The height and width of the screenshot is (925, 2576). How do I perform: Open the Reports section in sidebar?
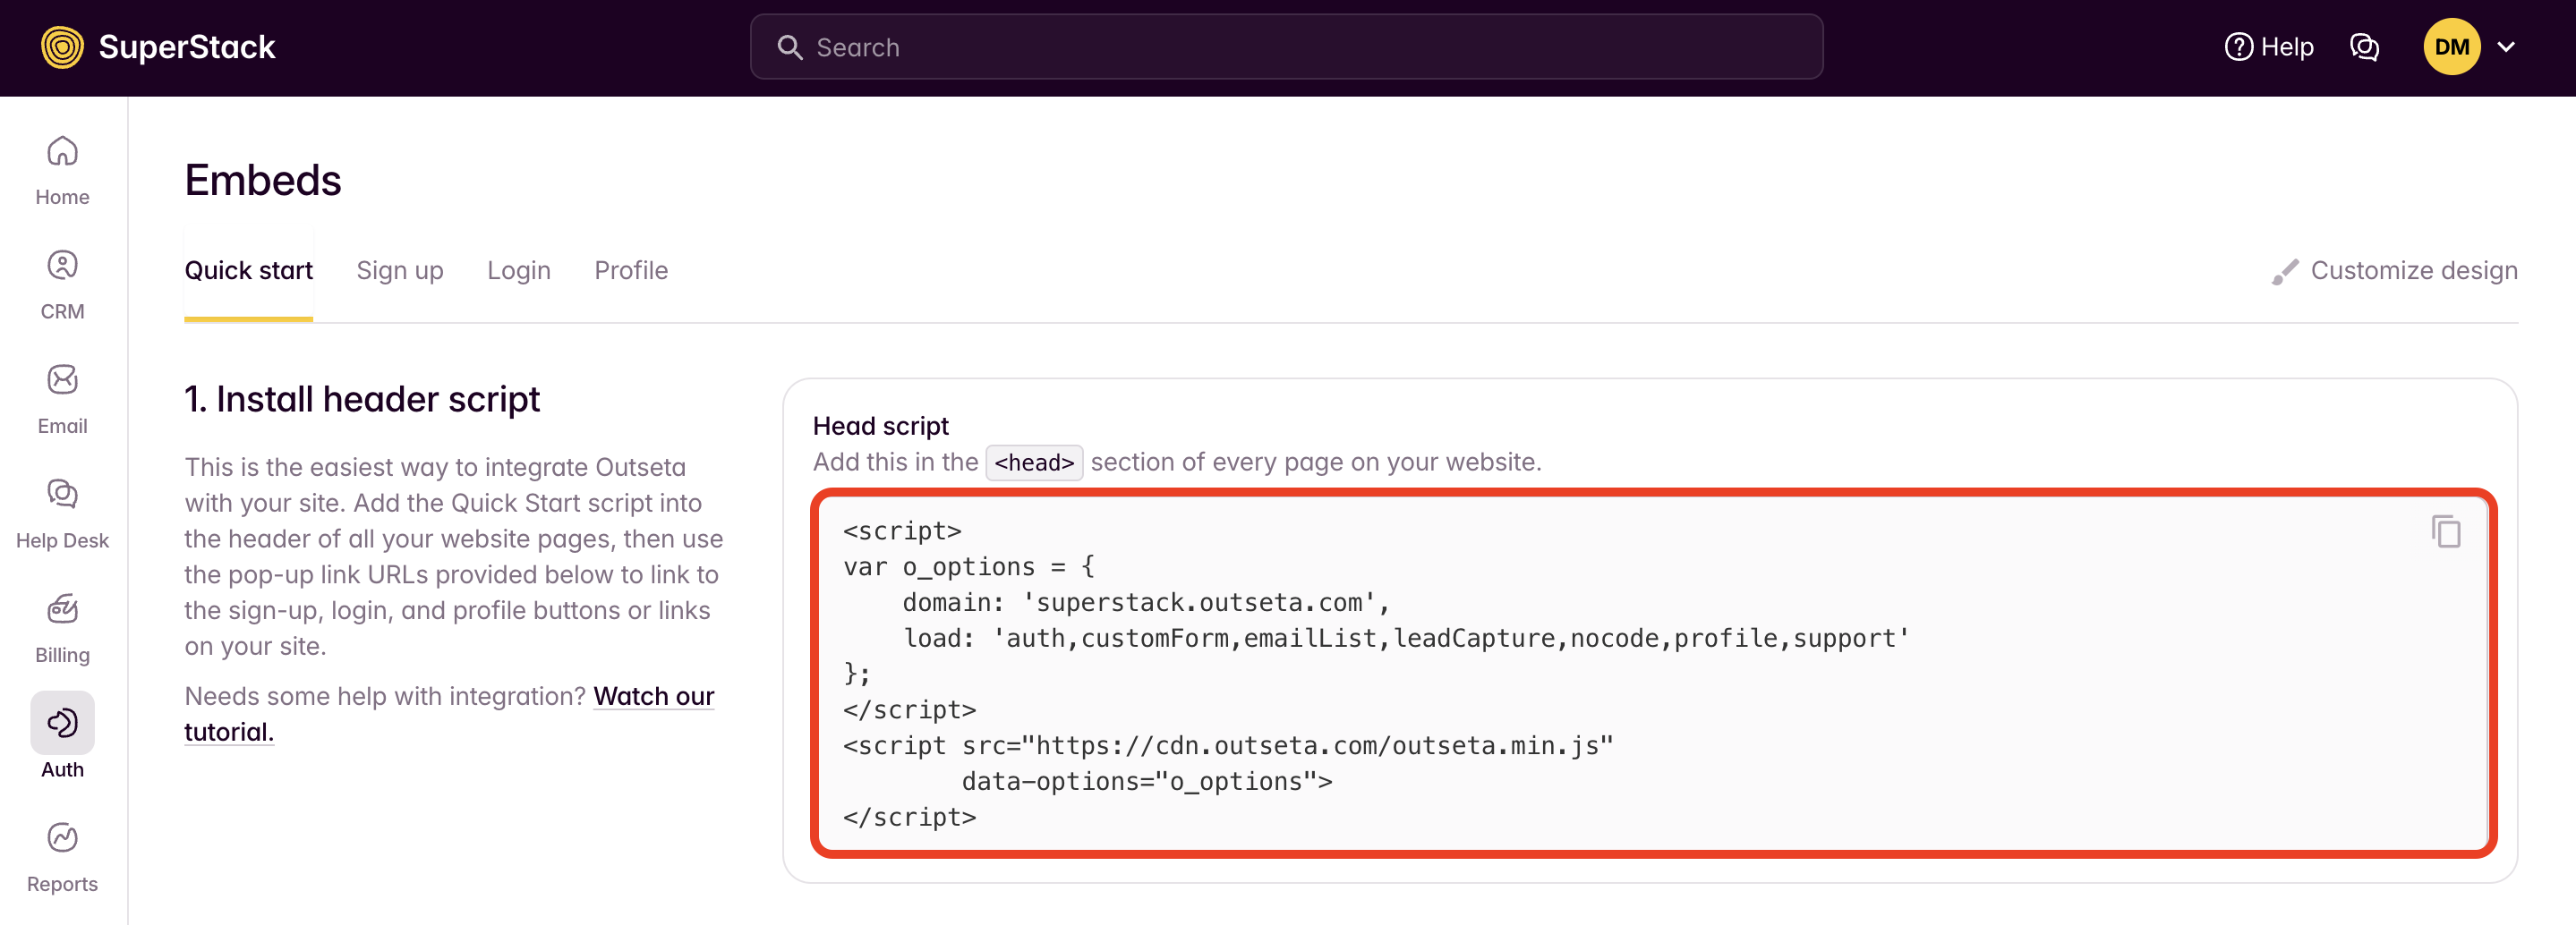[x=62, y=857]
